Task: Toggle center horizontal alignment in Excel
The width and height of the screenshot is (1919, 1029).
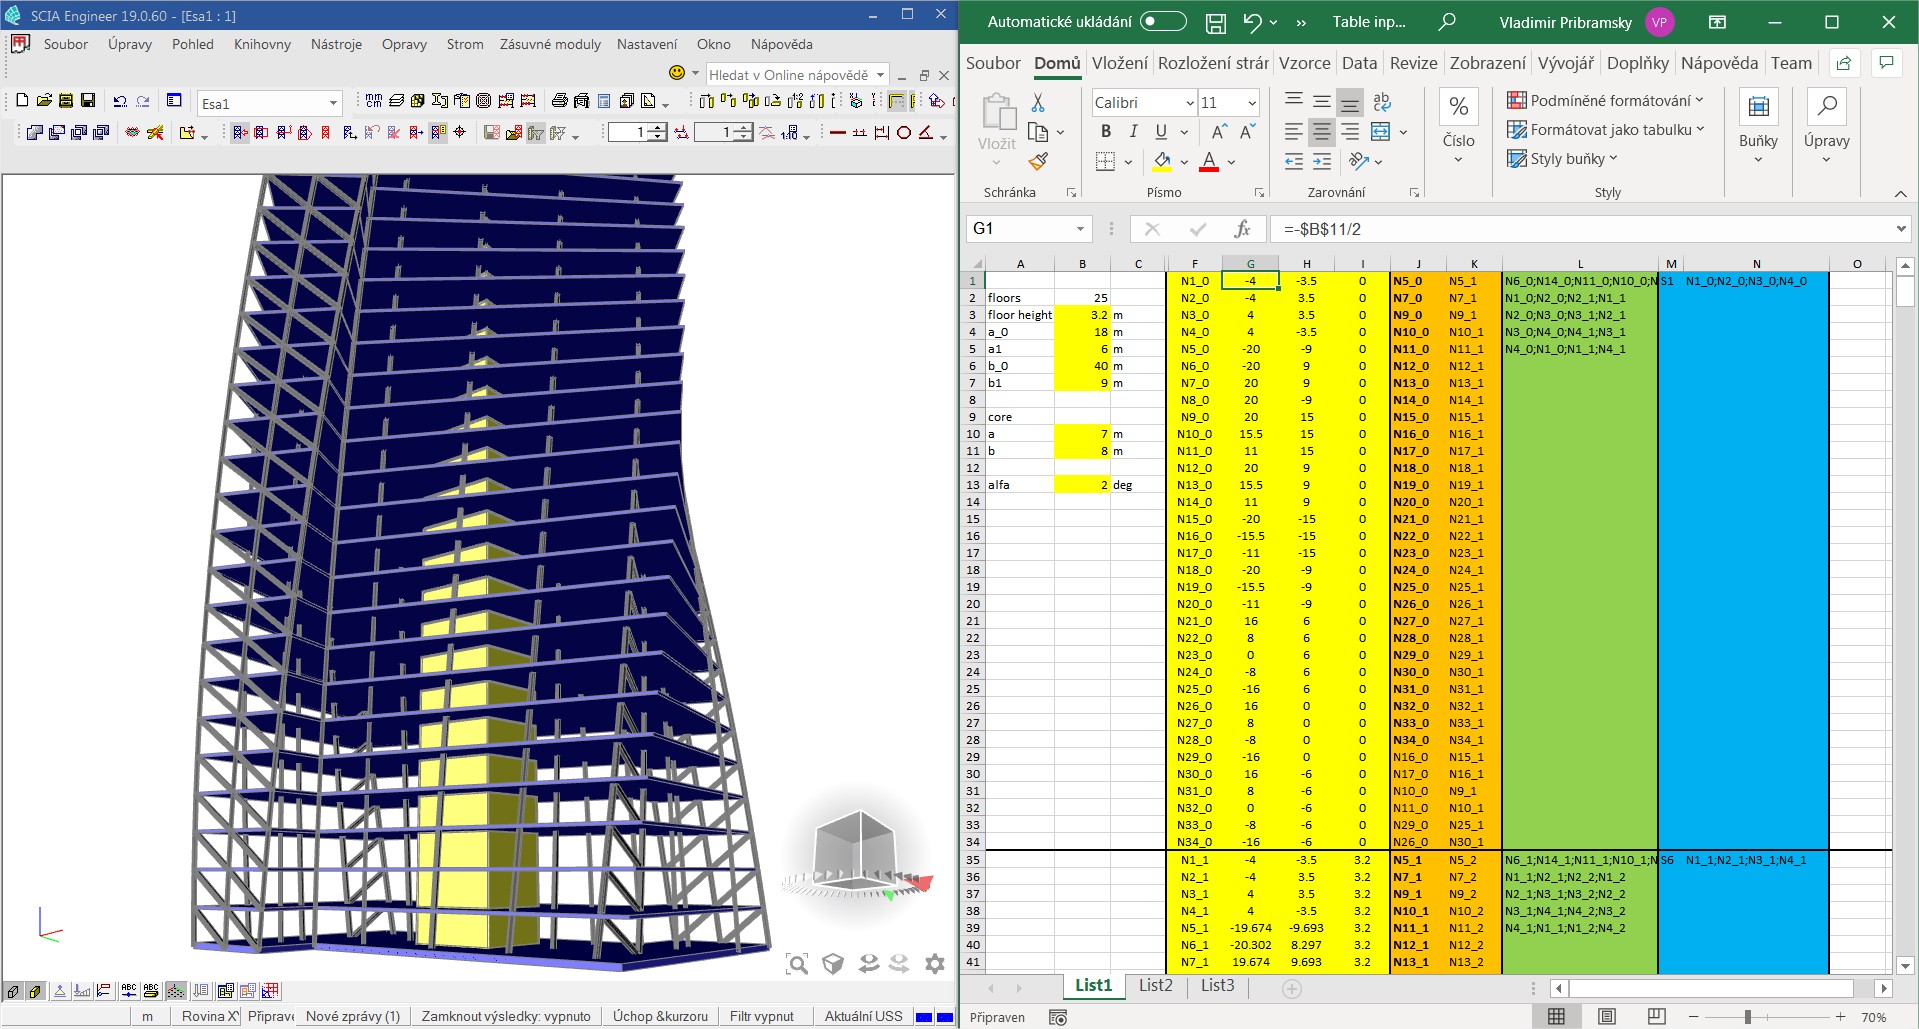Action: coord(1322,131)
